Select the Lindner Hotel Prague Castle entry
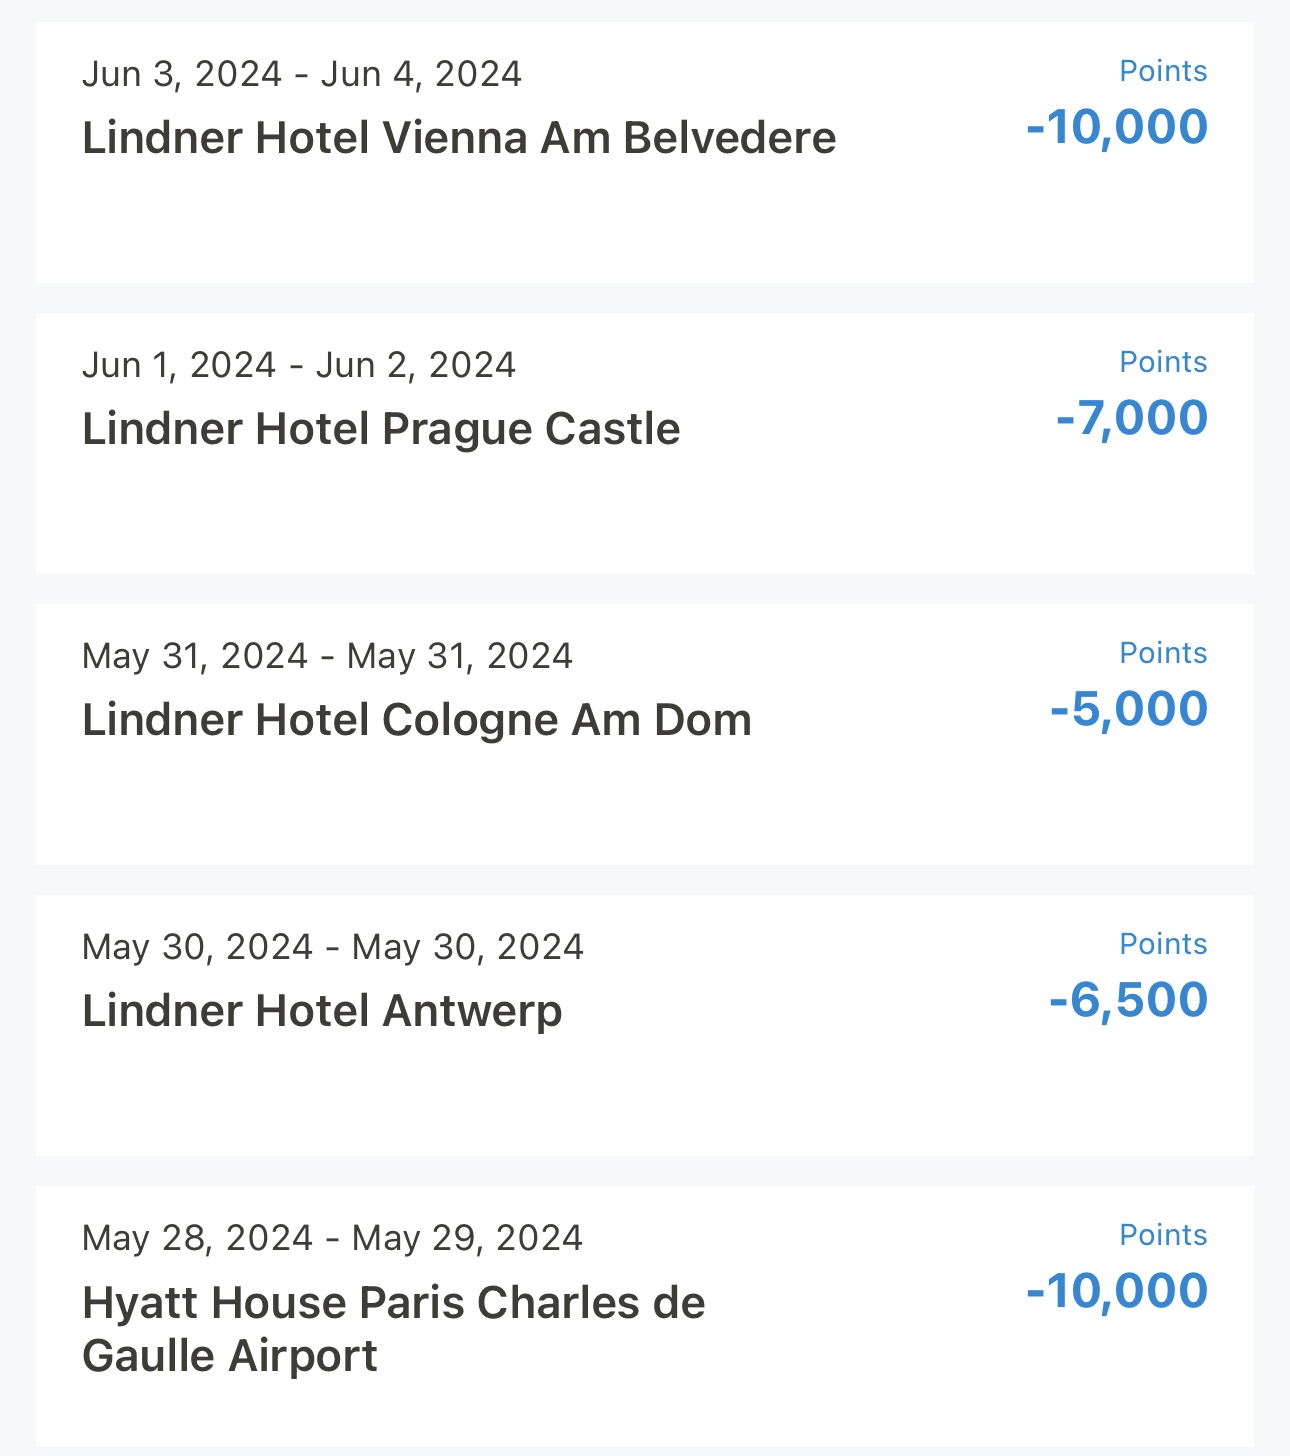Image resolution: width=1290 pixels, height=1456 pixels. pos(381,429)
